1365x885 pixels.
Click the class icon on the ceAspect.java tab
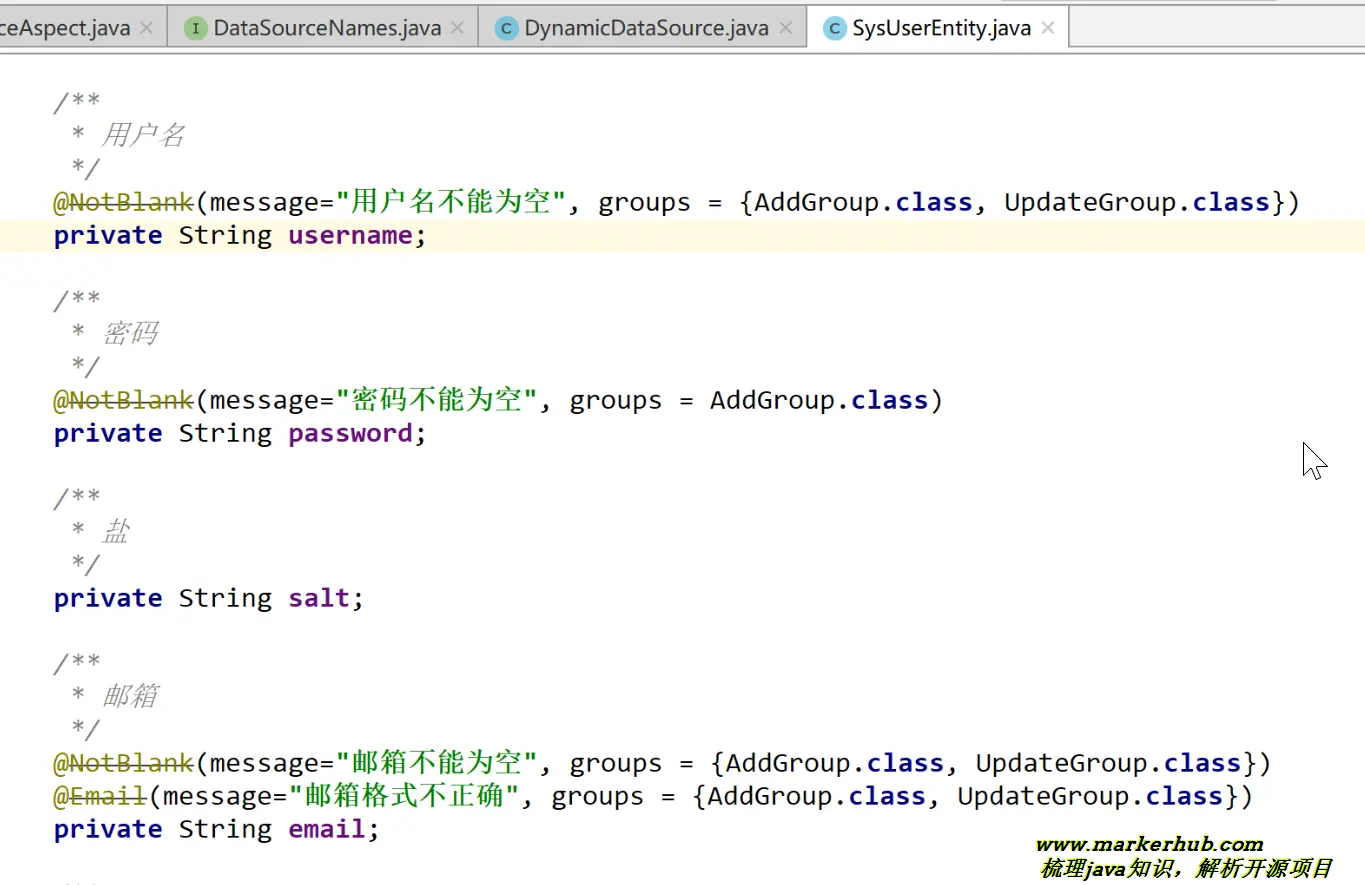tap(6, 28)
